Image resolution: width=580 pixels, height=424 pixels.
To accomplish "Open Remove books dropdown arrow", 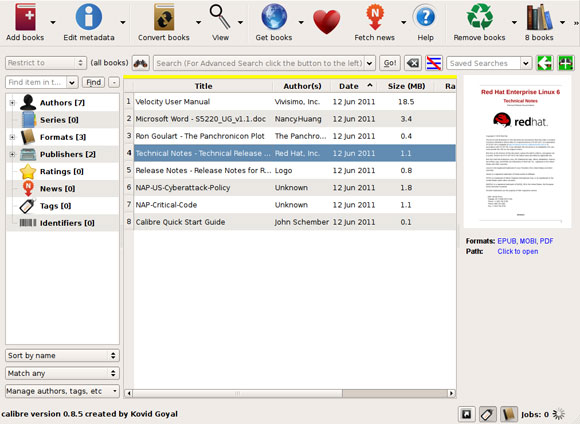I will click(514, 22).
